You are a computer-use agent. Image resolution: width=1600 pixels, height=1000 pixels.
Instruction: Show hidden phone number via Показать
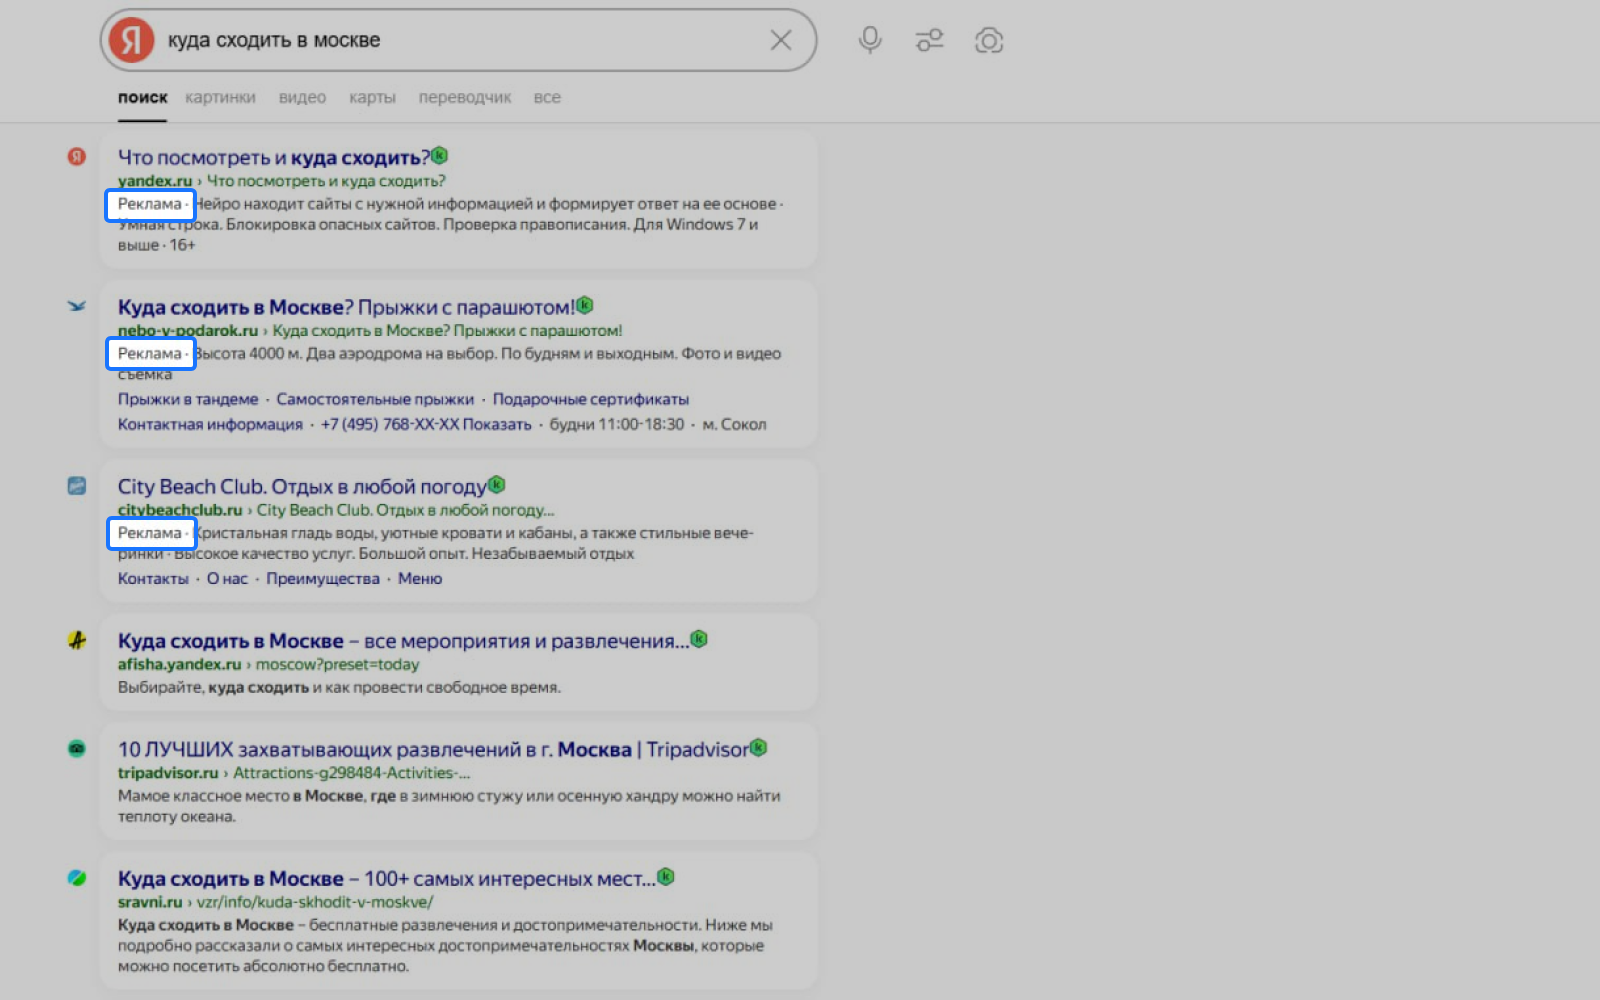click(497, 424)
